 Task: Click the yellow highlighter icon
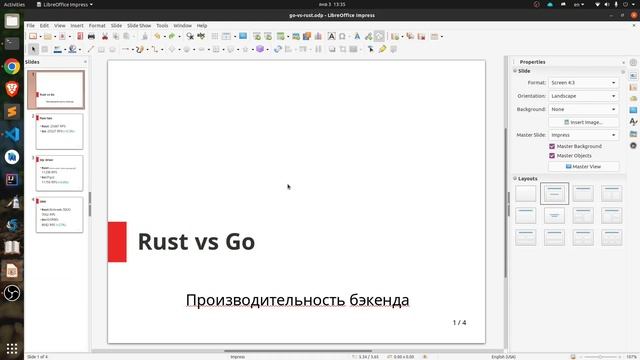pyautogui.click(x=382, y=49)
